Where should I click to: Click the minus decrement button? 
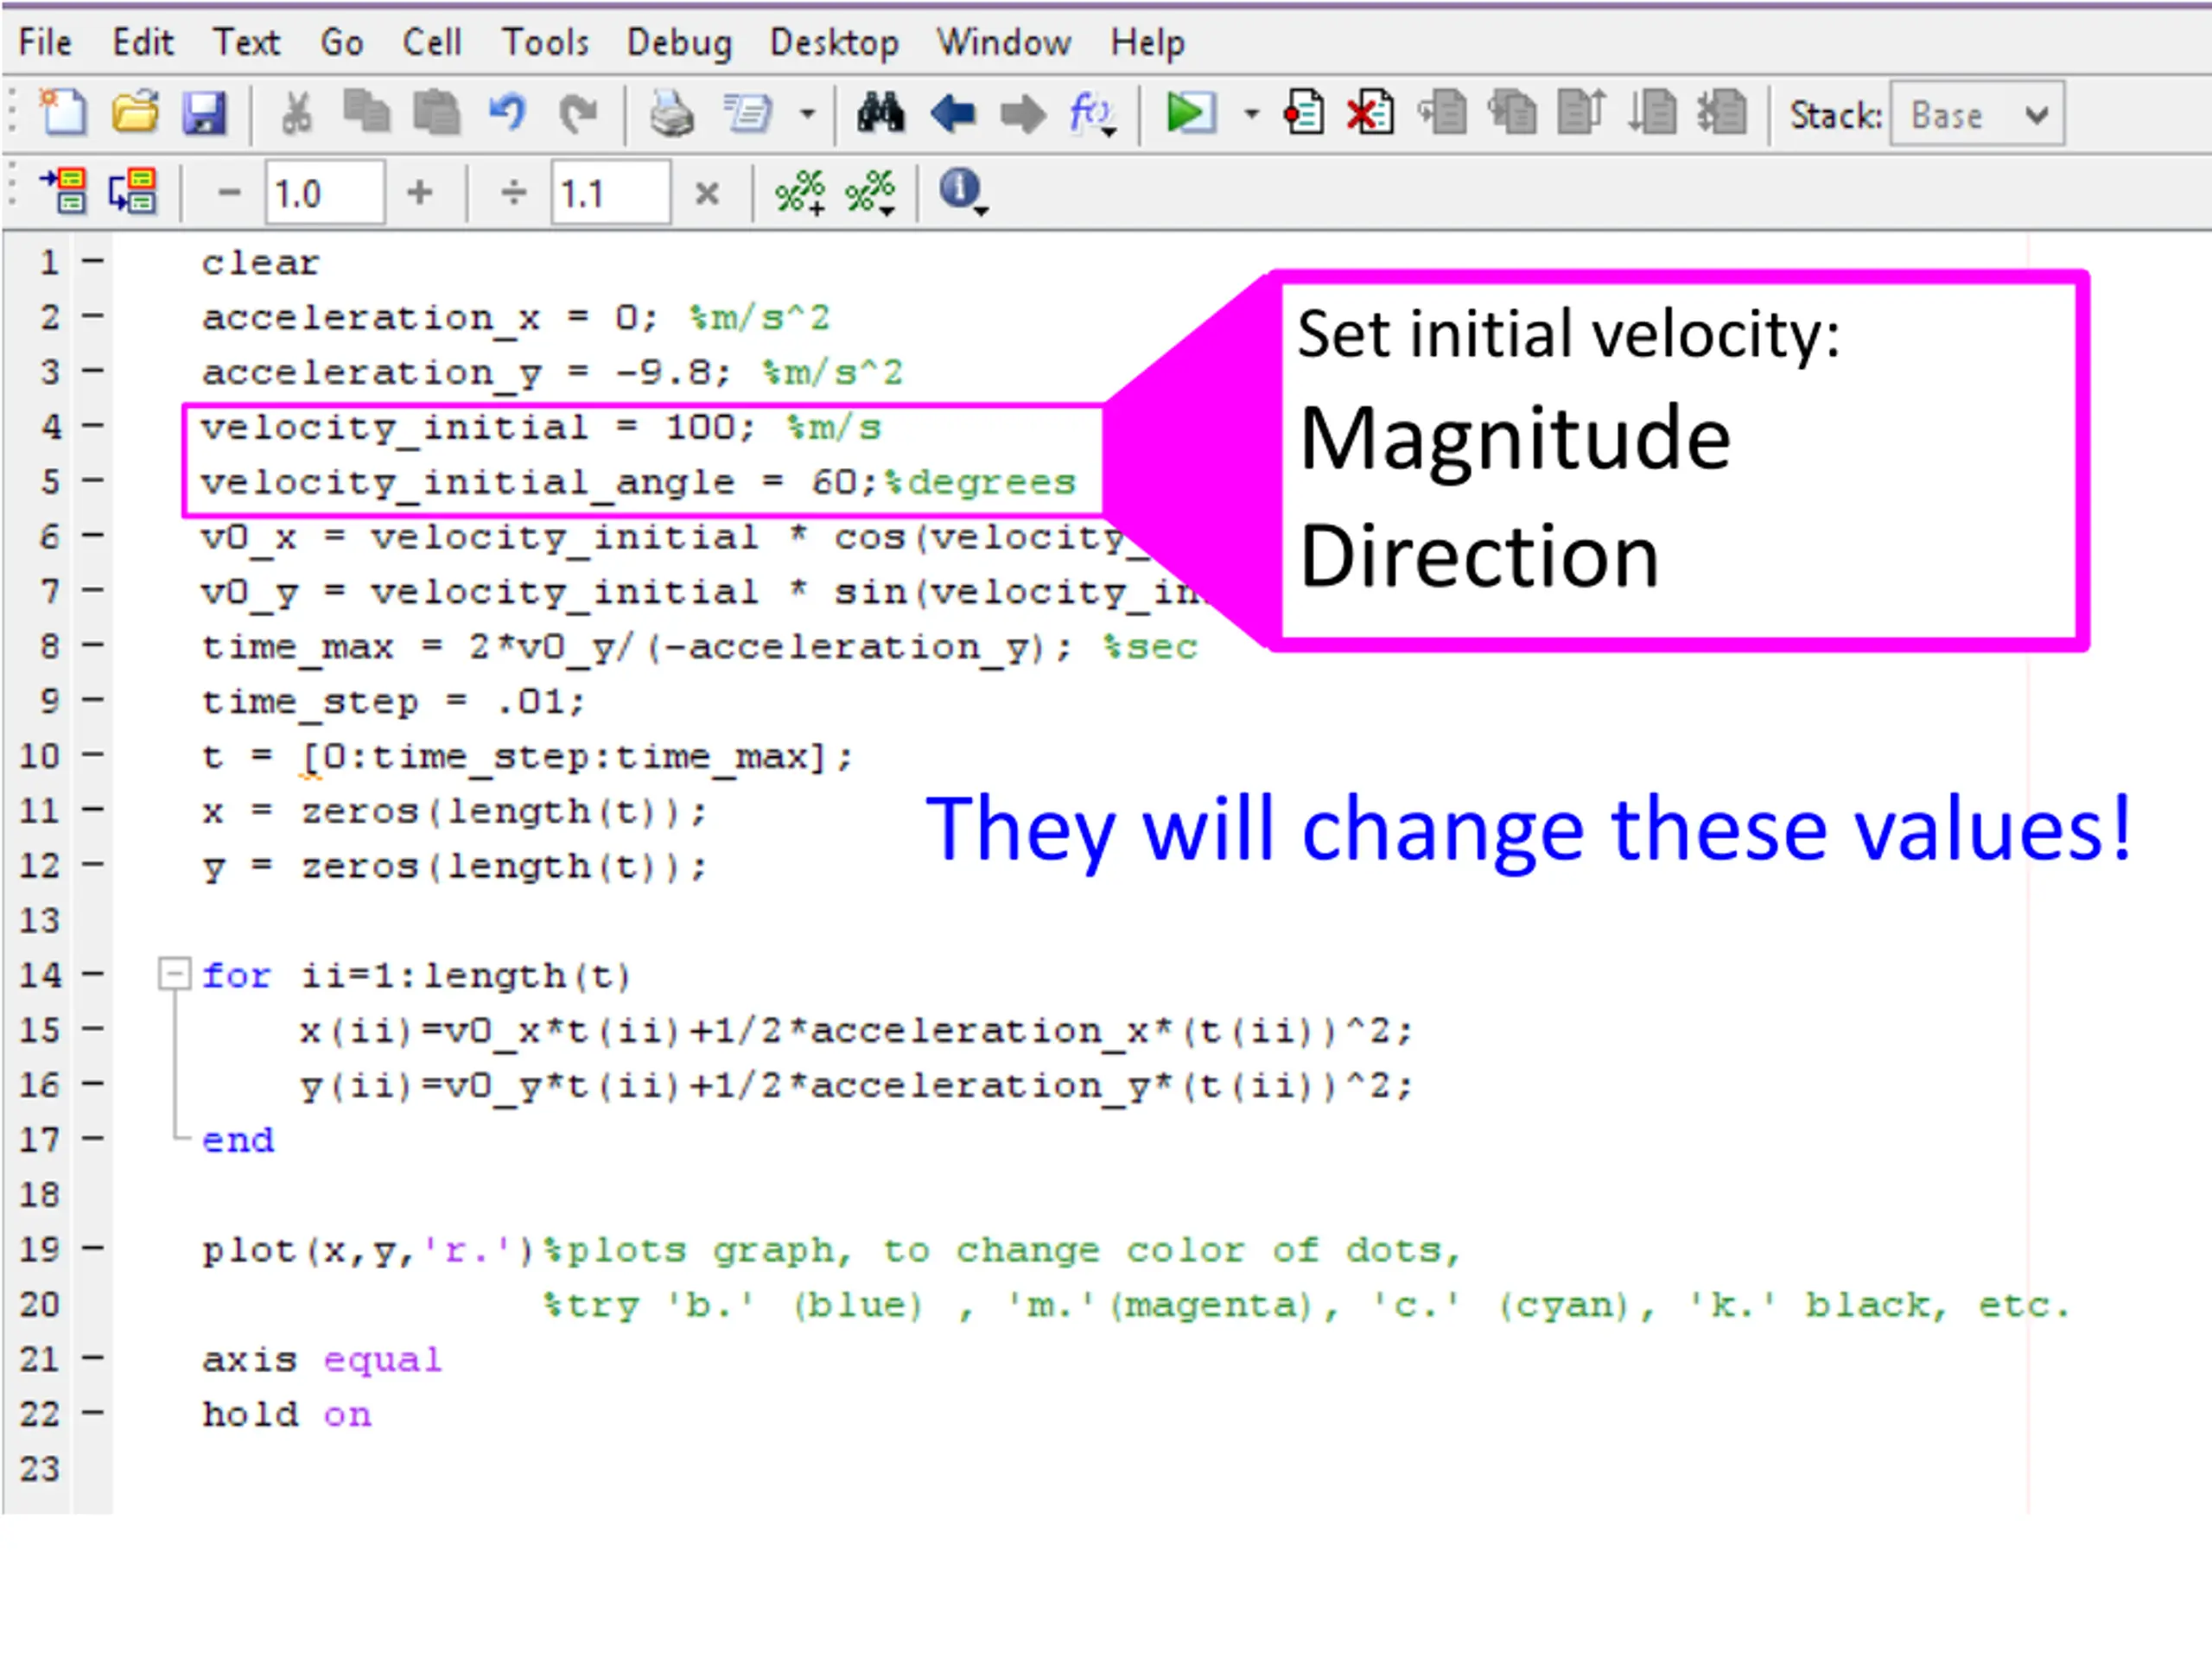click(x=229, y=192)
